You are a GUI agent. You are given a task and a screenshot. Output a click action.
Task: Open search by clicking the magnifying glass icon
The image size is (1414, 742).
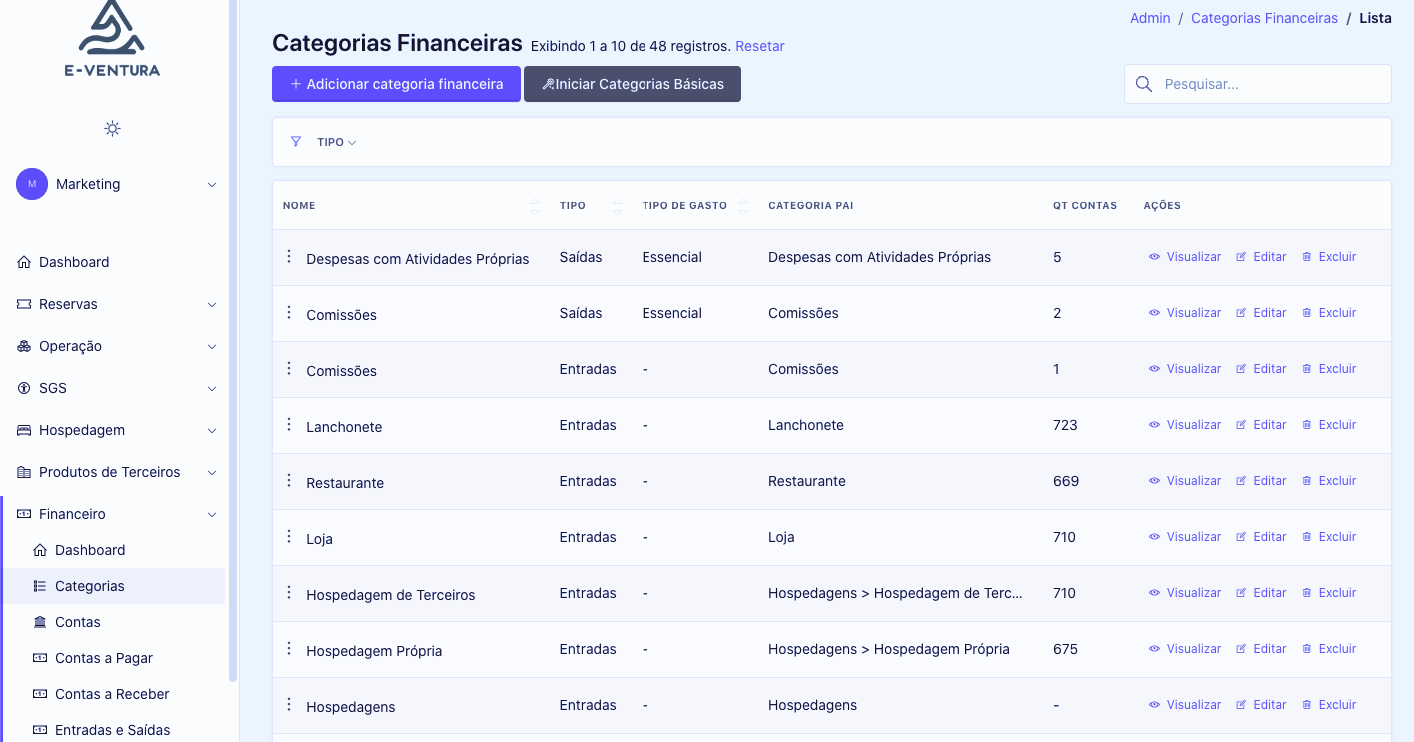(1143, 84)
